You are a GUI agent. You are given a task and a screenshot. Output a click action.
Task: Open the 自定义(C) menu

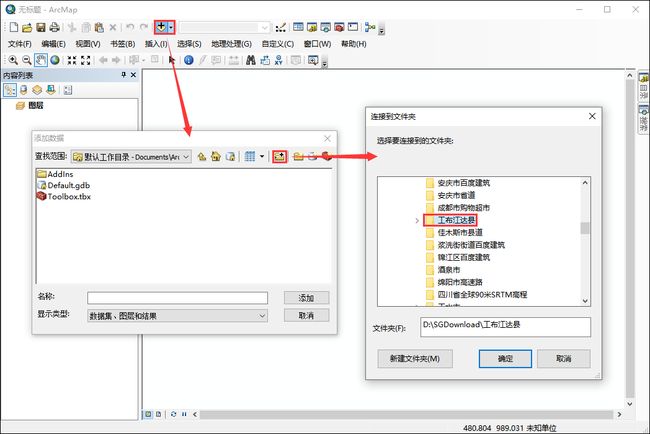277,44
